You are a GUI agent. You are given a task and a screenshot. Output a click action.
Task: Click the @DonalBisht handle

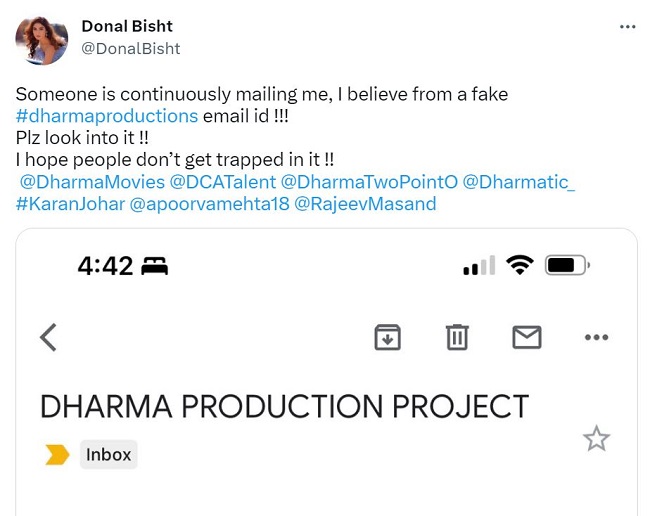(130, 48)
